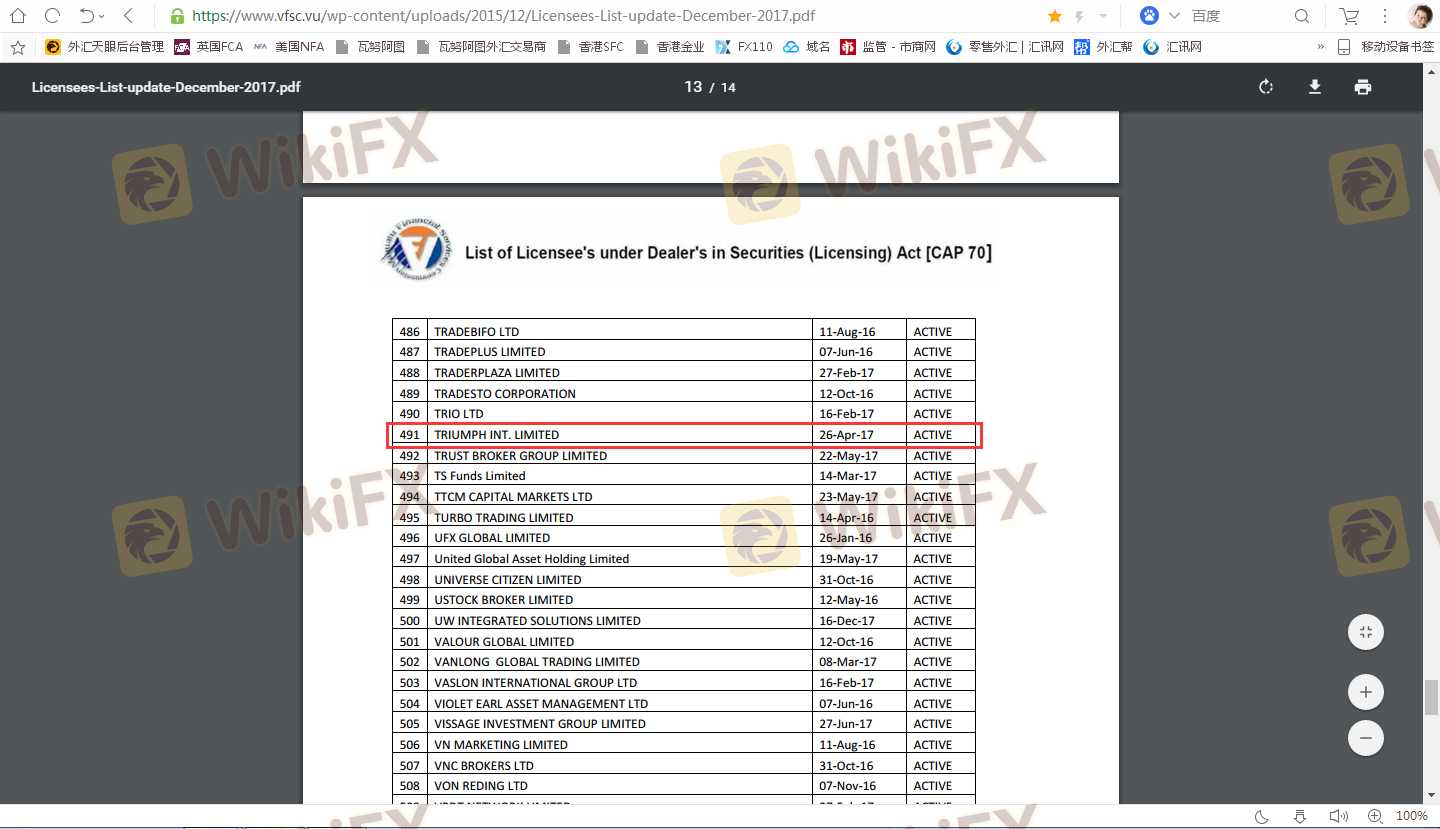Print the licensees list PDF
The image size is (1440, 829).
(x=1362, y=87)
